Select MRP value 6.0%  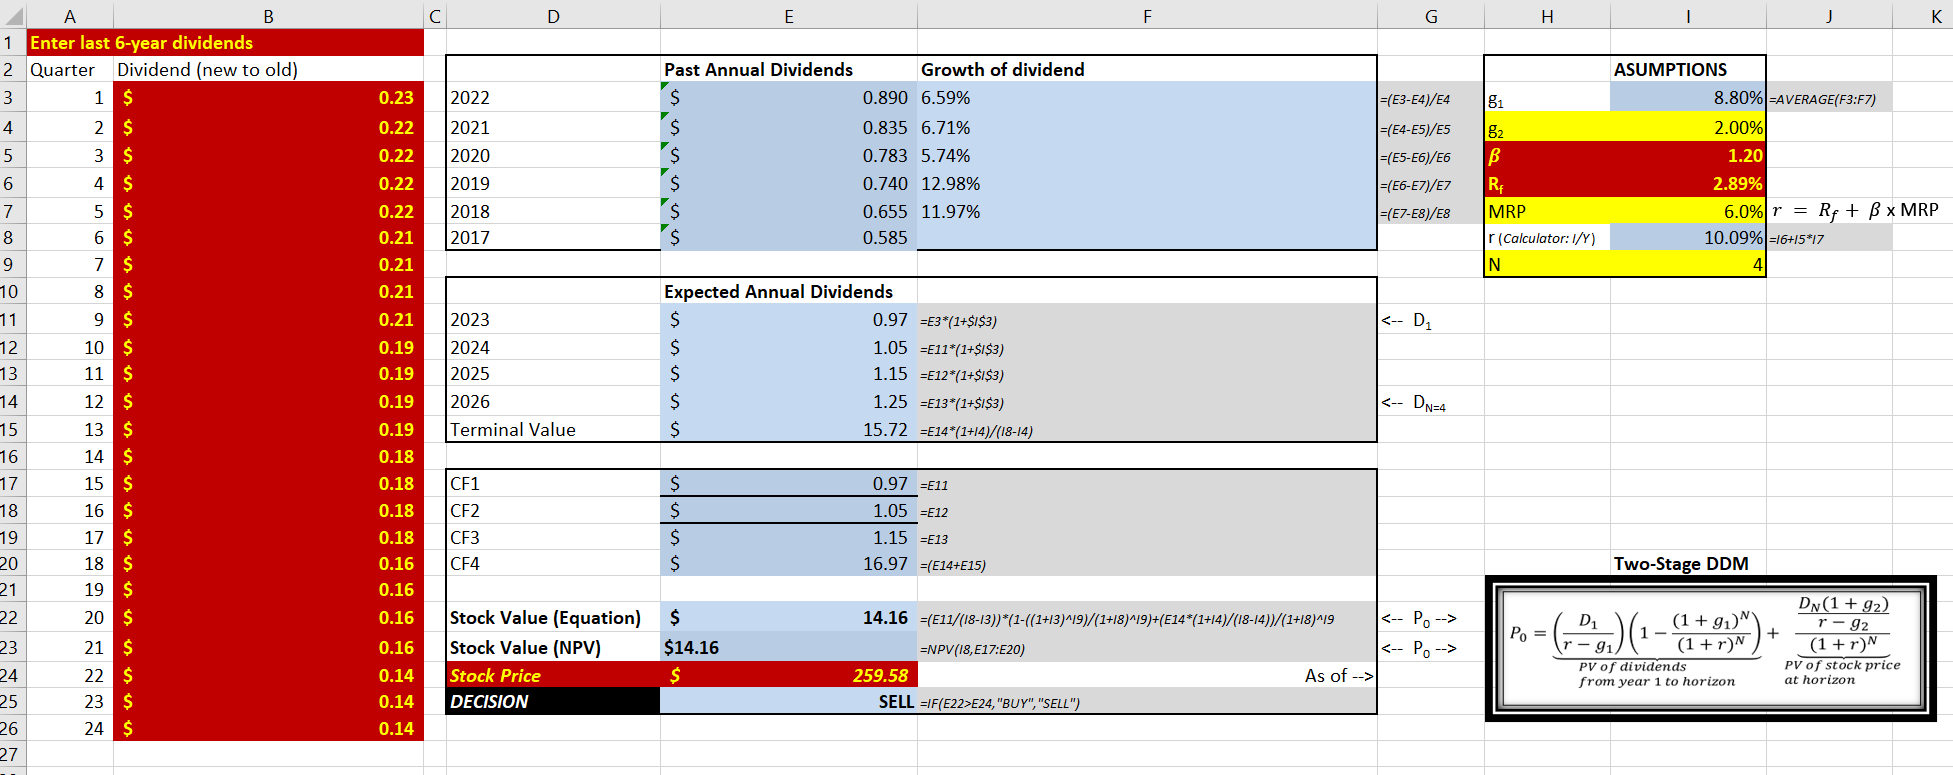1688,211
